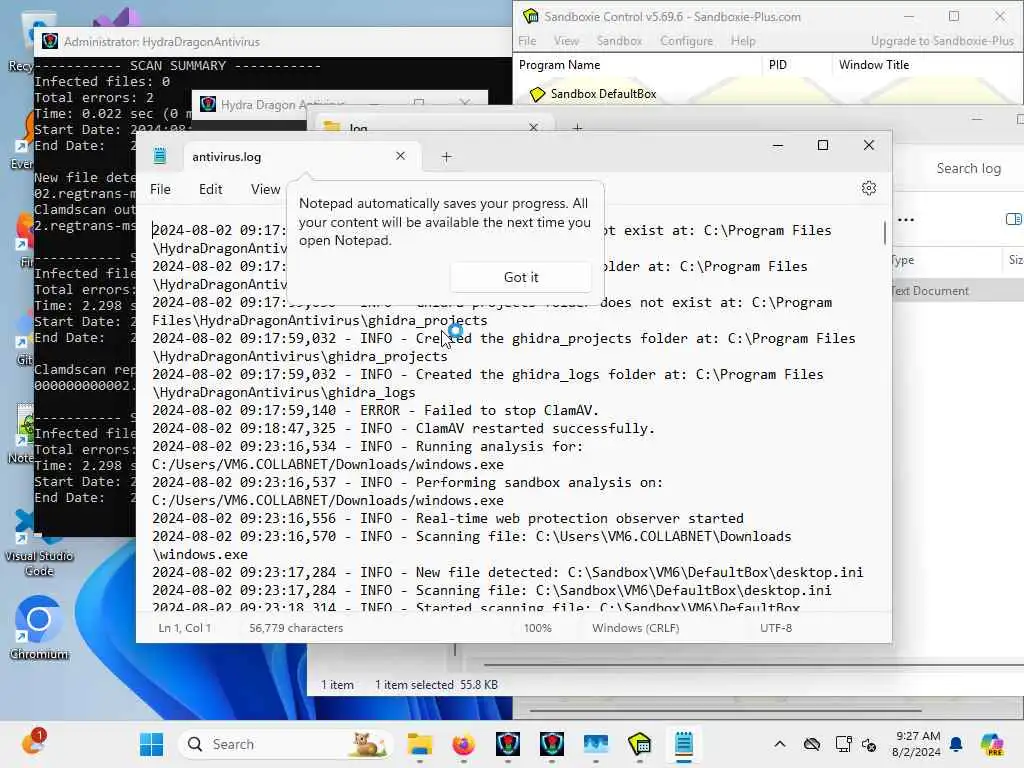Select the Text Document row in Explorer
The height and width of the screenshot is (768, 1024).
[957, 291]
